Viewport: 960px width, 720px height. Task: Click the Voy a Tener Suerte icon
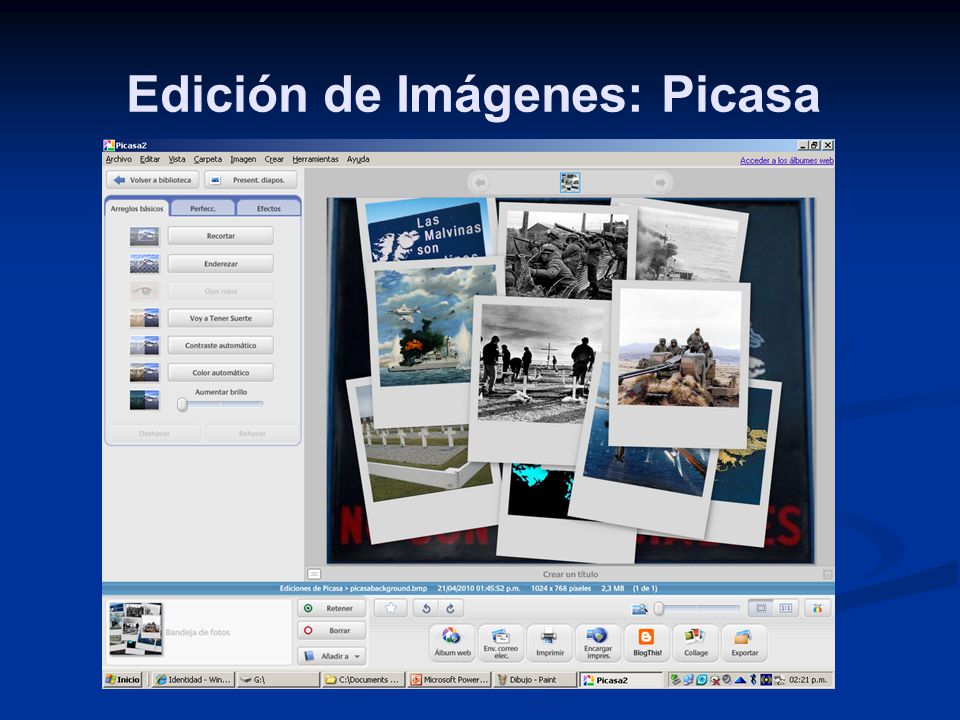(144, 318)
